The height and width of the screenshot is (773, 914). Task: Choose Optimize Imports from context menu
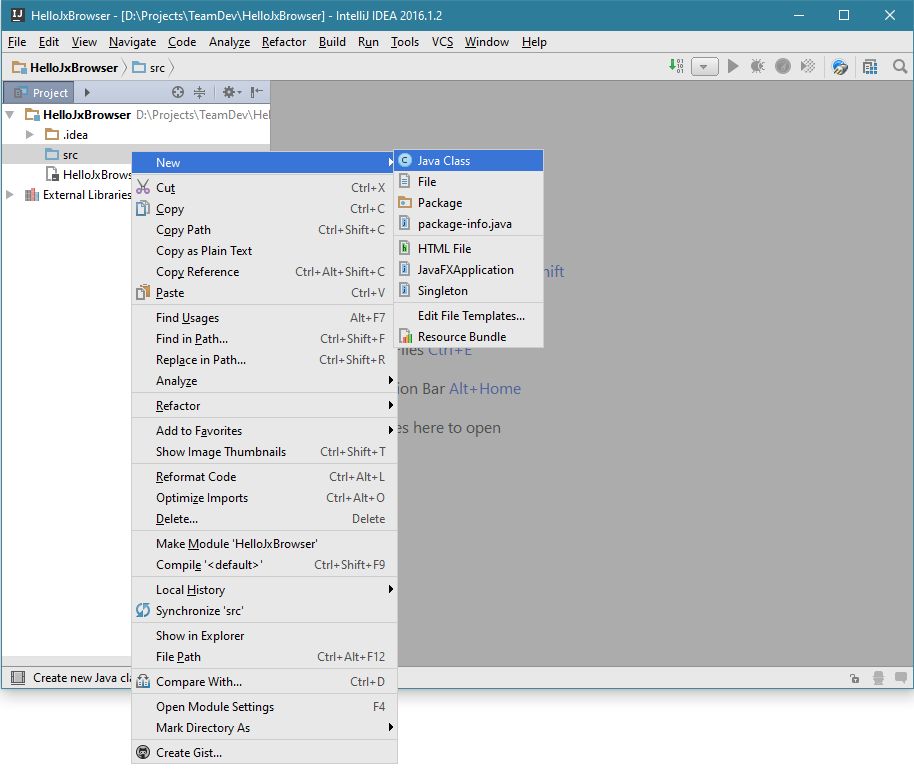click(x=265, y=498)
